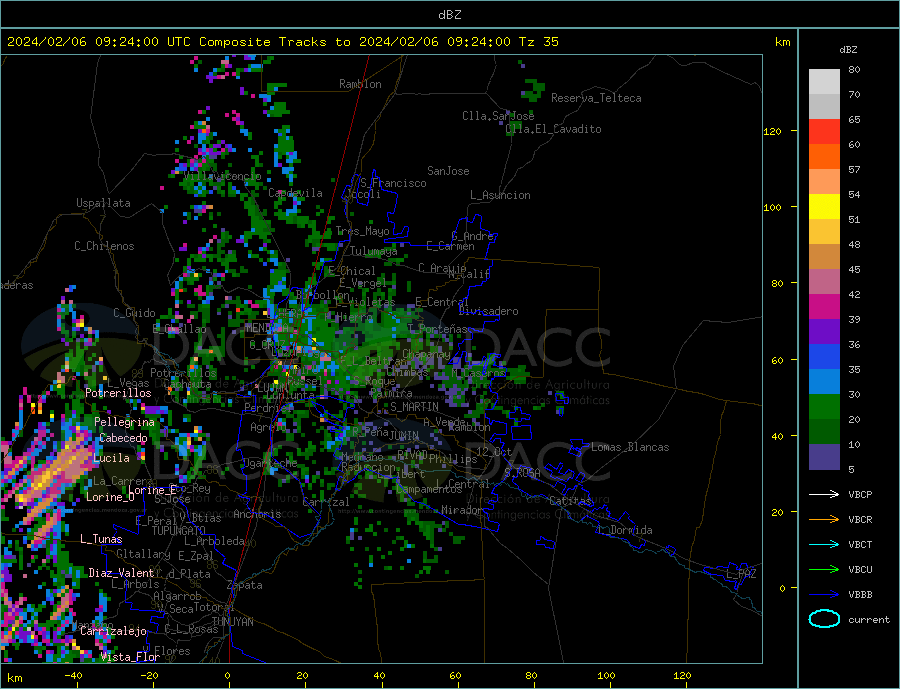Click the 'current' legend label
Screen dimensions: 900x689
[x=869, y=620]
